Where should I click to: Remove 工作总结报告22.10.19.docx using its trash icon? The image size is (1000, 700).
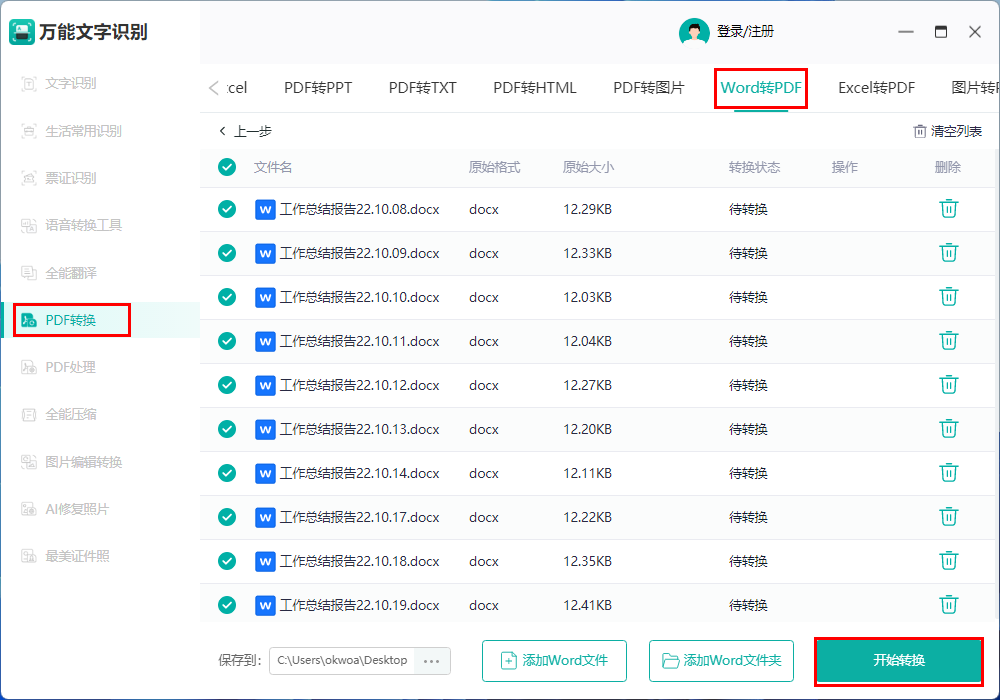[x=948, y=605]
